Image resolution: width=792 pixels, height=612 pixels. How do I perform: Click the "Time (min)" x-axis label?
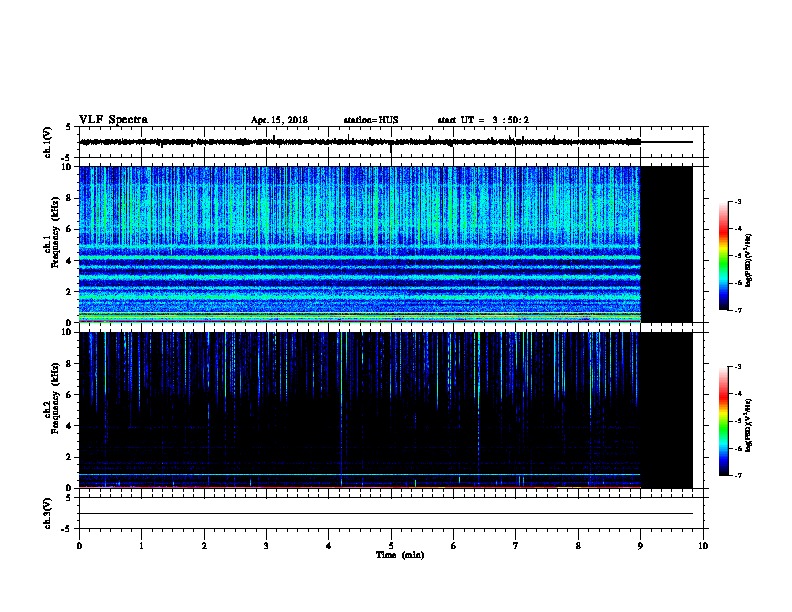pos(400,555)
